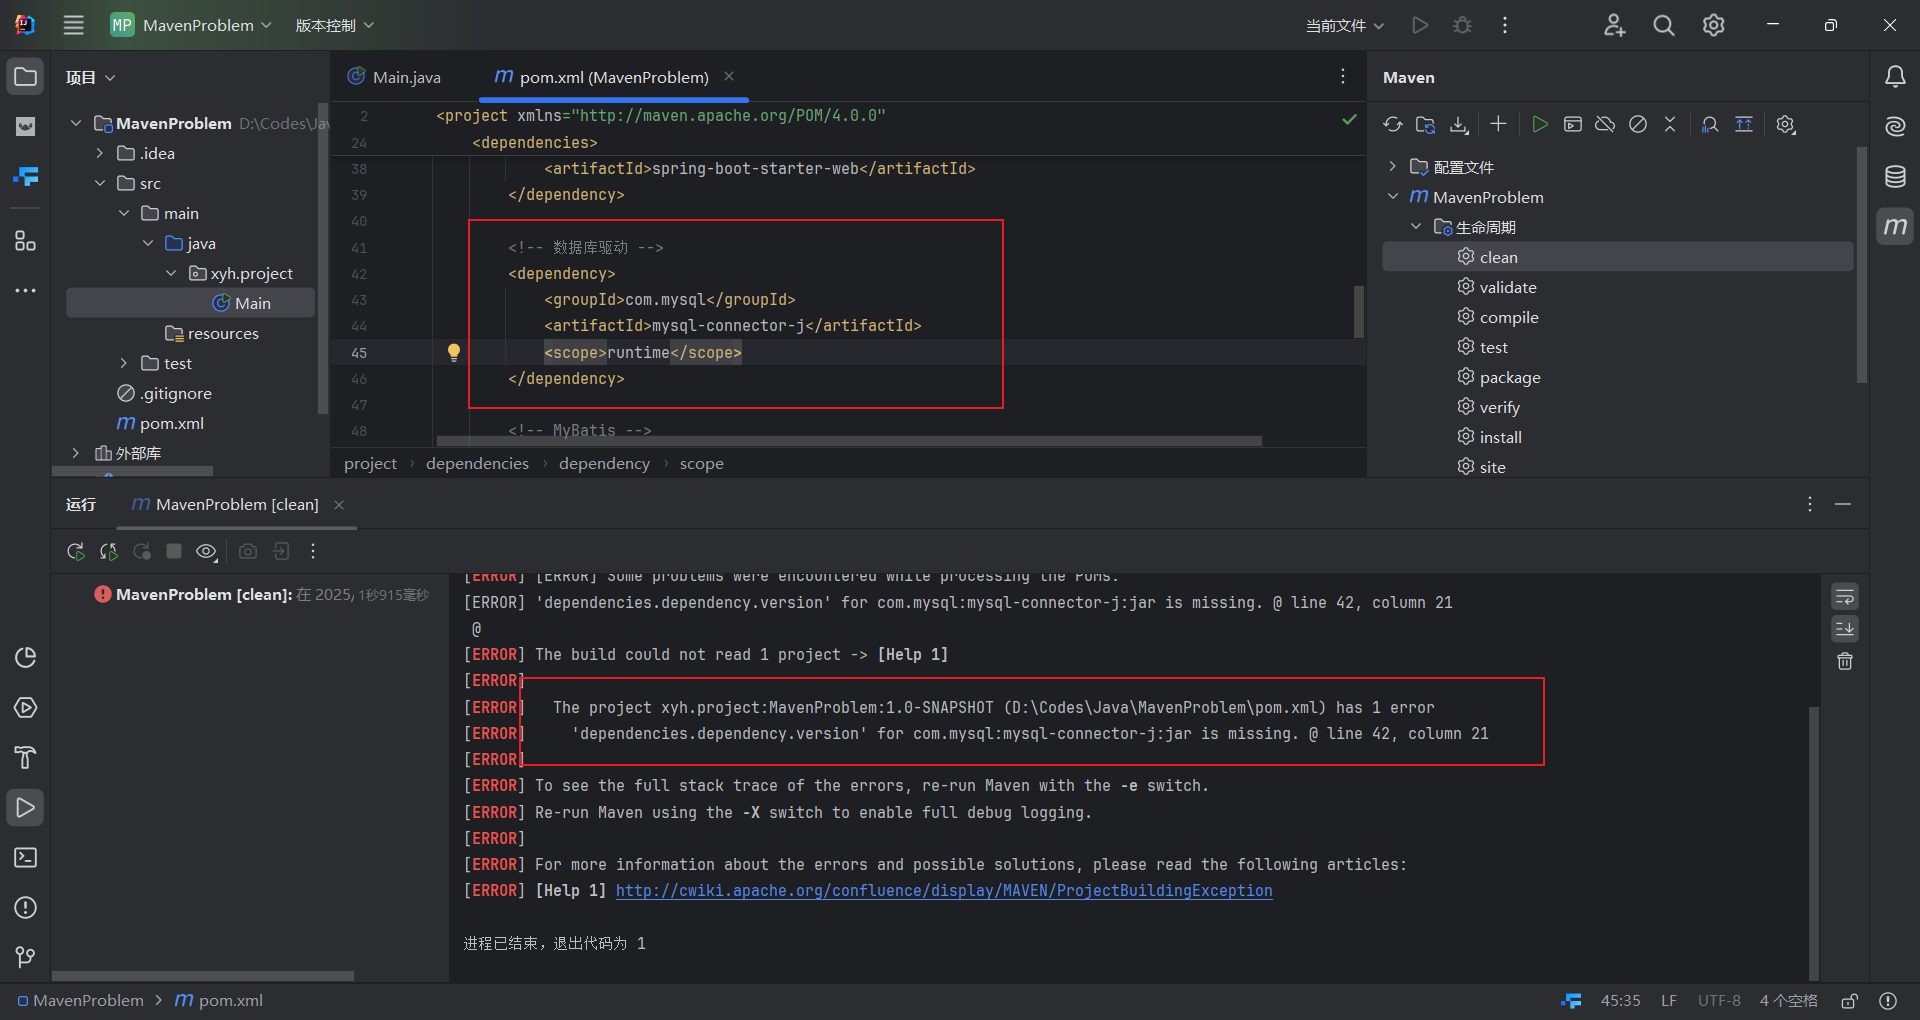Toggle scroll to end in console
This screenshot has width=1920, height=1020.
coord(1845,629)
